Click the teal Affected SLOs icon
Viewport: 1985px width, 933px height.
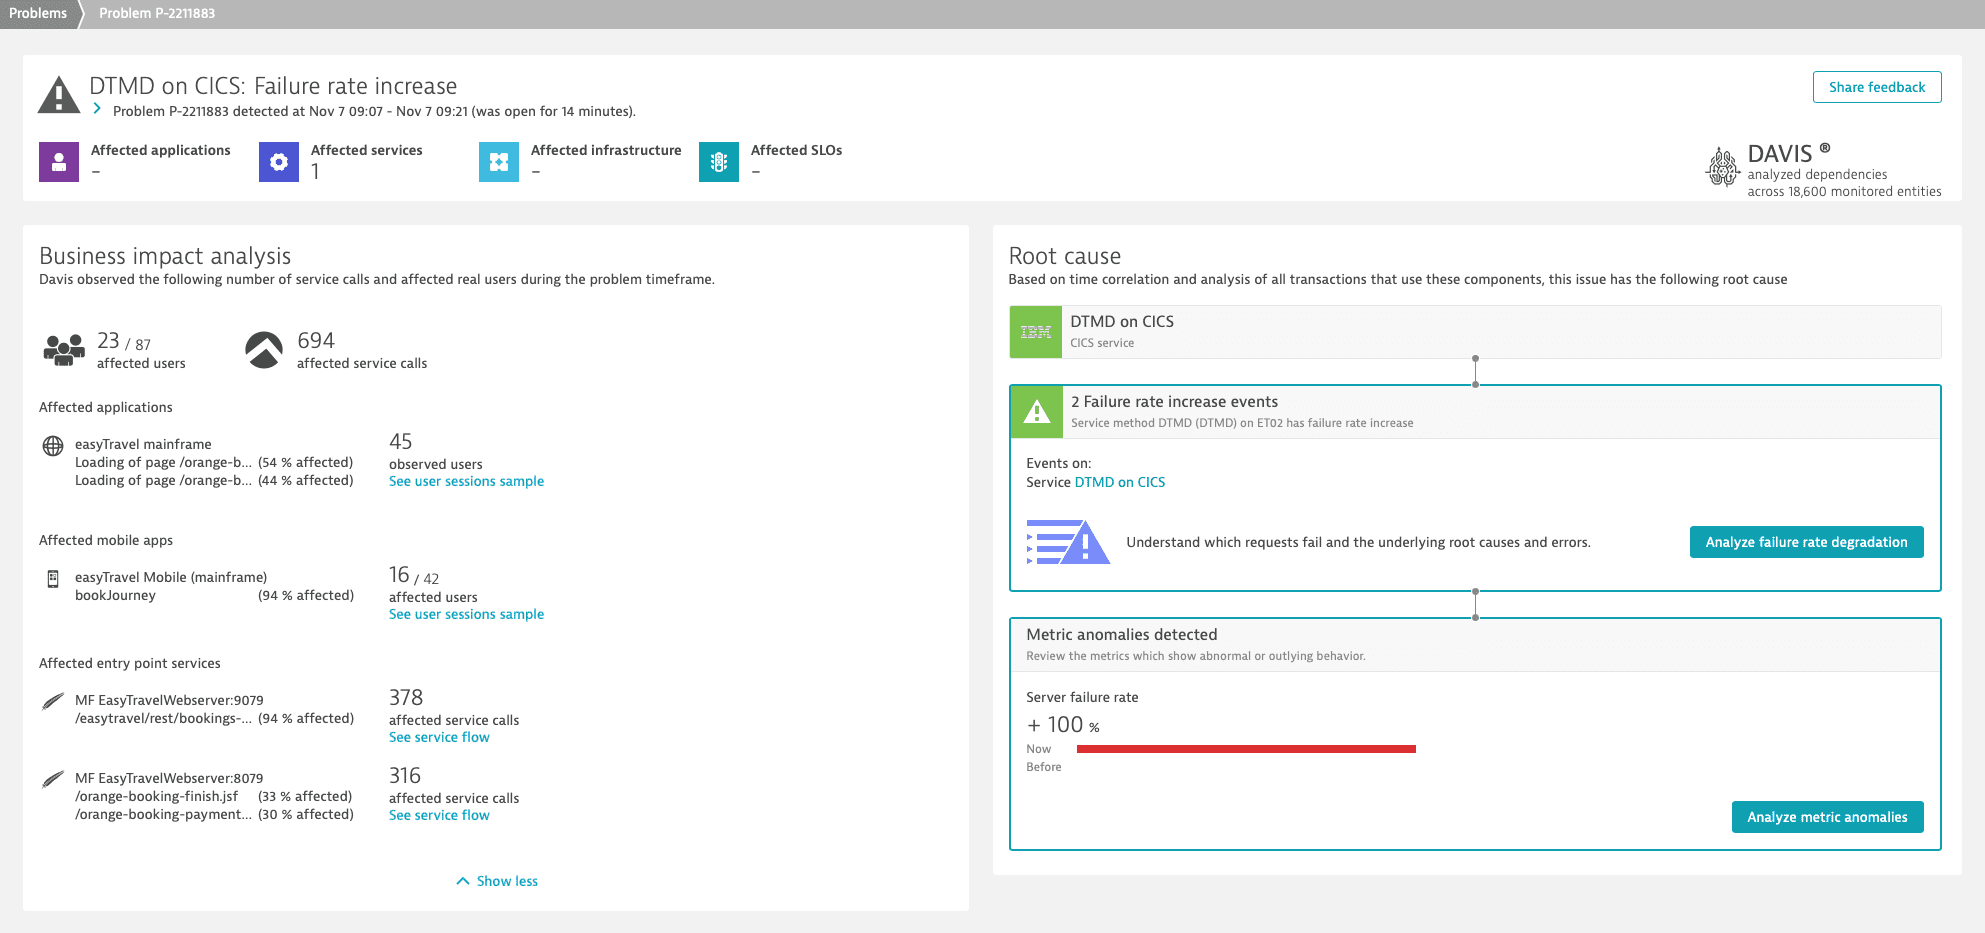(719, 162)
